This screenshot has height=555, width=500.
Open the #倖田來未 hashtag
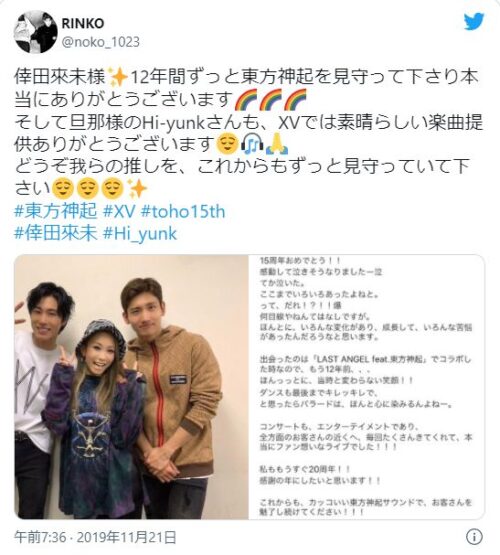click(56, 234)
